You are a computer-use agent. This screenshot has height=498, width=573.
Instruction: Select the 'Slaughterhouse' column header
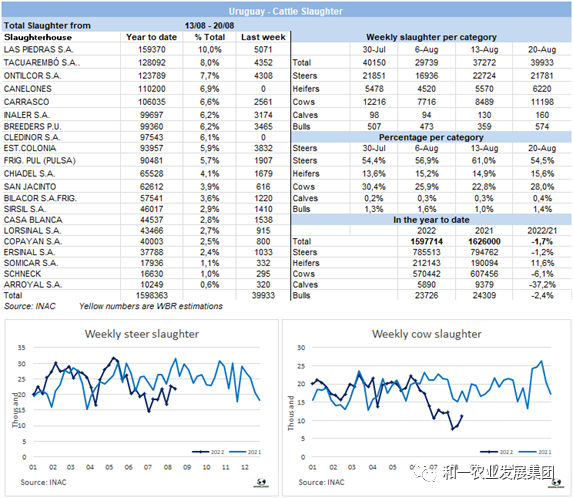38,37
